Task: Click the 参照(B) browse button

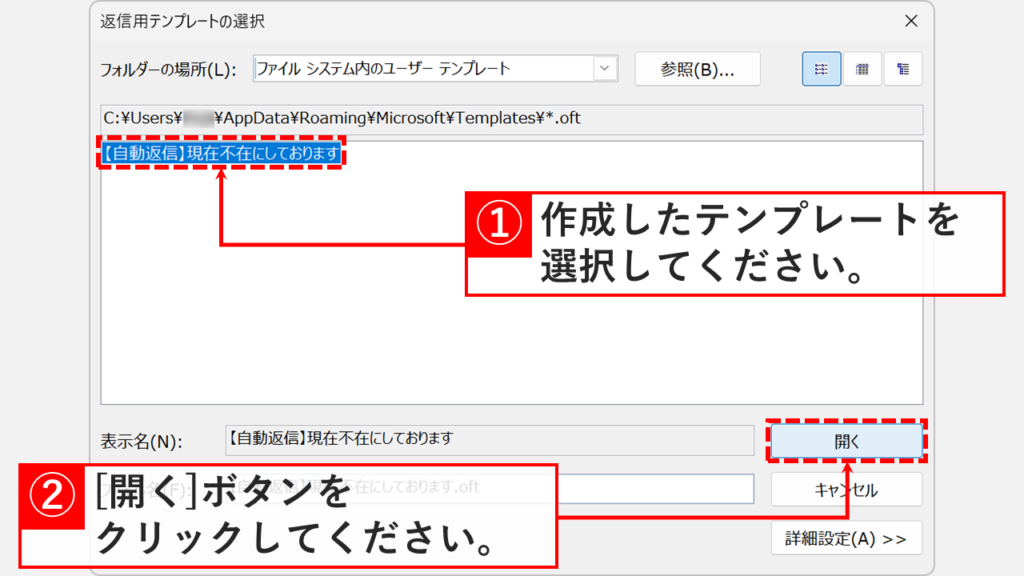Action: point(697,68)
